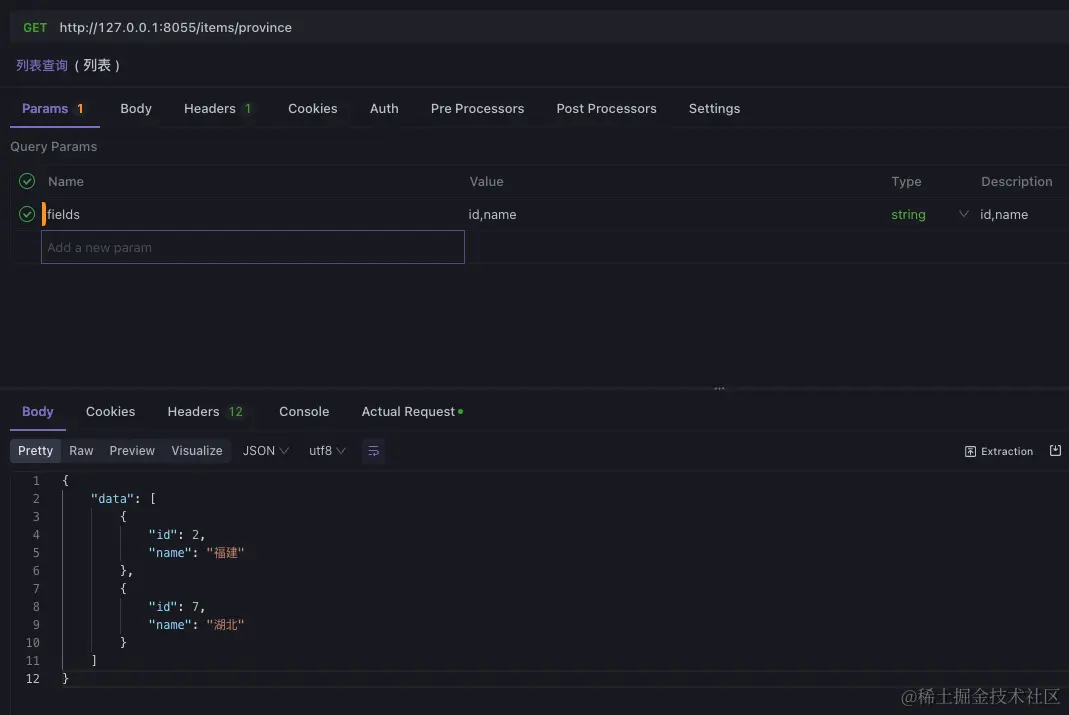The image size is (1069, 715).
Task: Click the 列表查询 link
Action: pyautogui.click(x=42, y=65)
